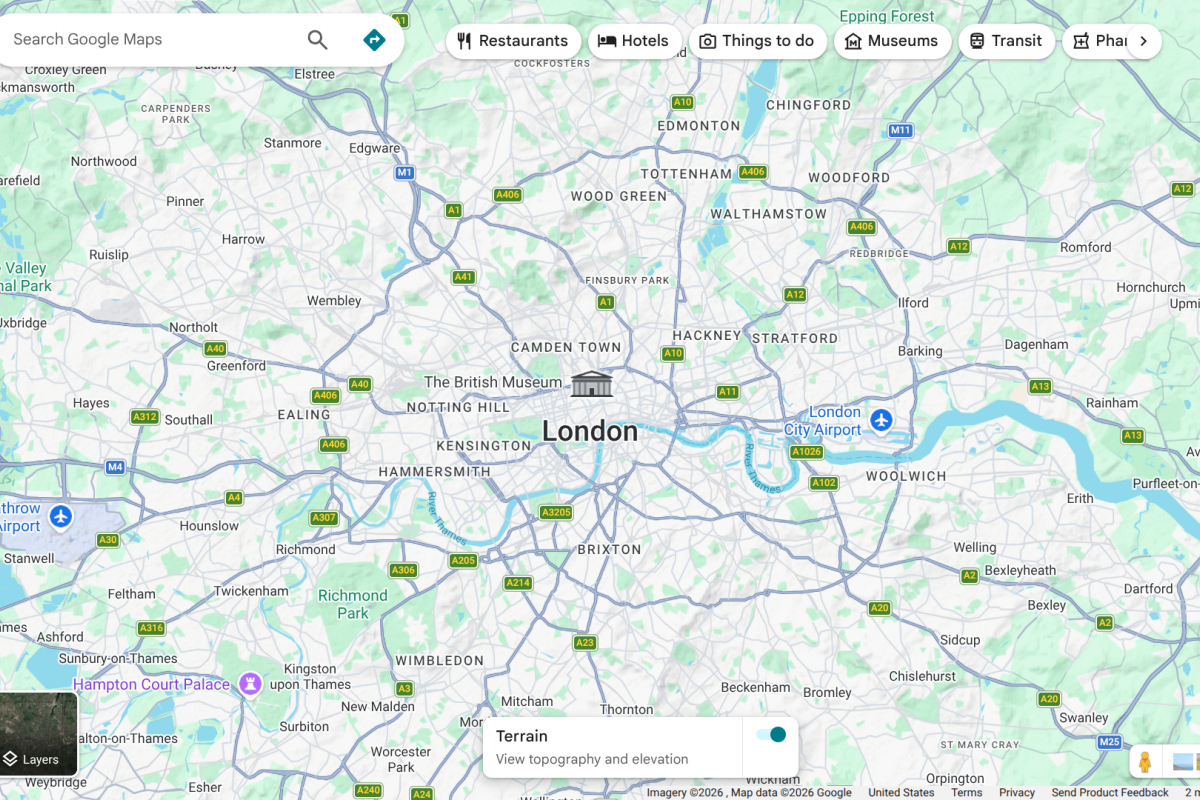Show Museums on the map

pyautogui.click(x=892, y=41)
